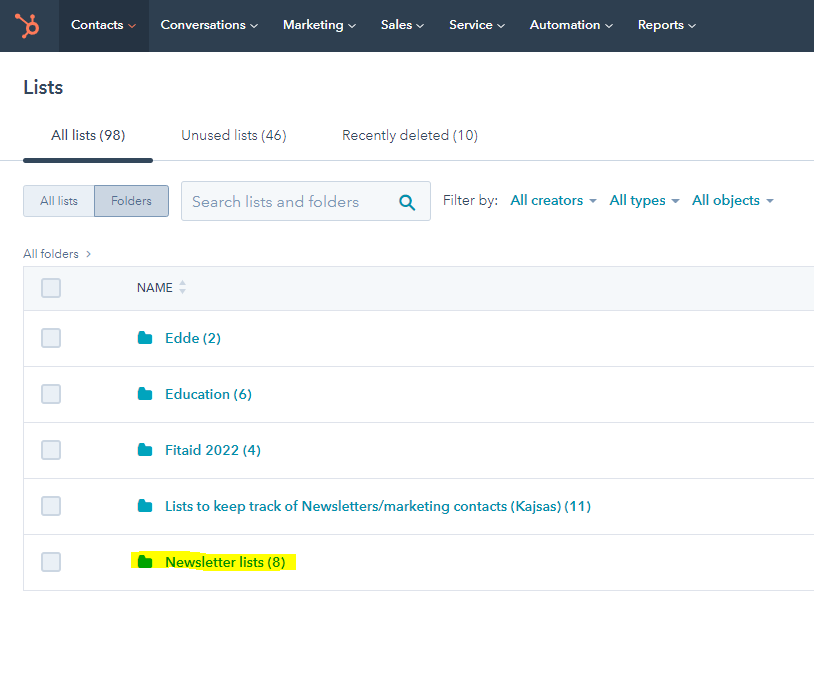
Task: Click the HubSpot sprocket logo
Action: [x=27, y=25]
